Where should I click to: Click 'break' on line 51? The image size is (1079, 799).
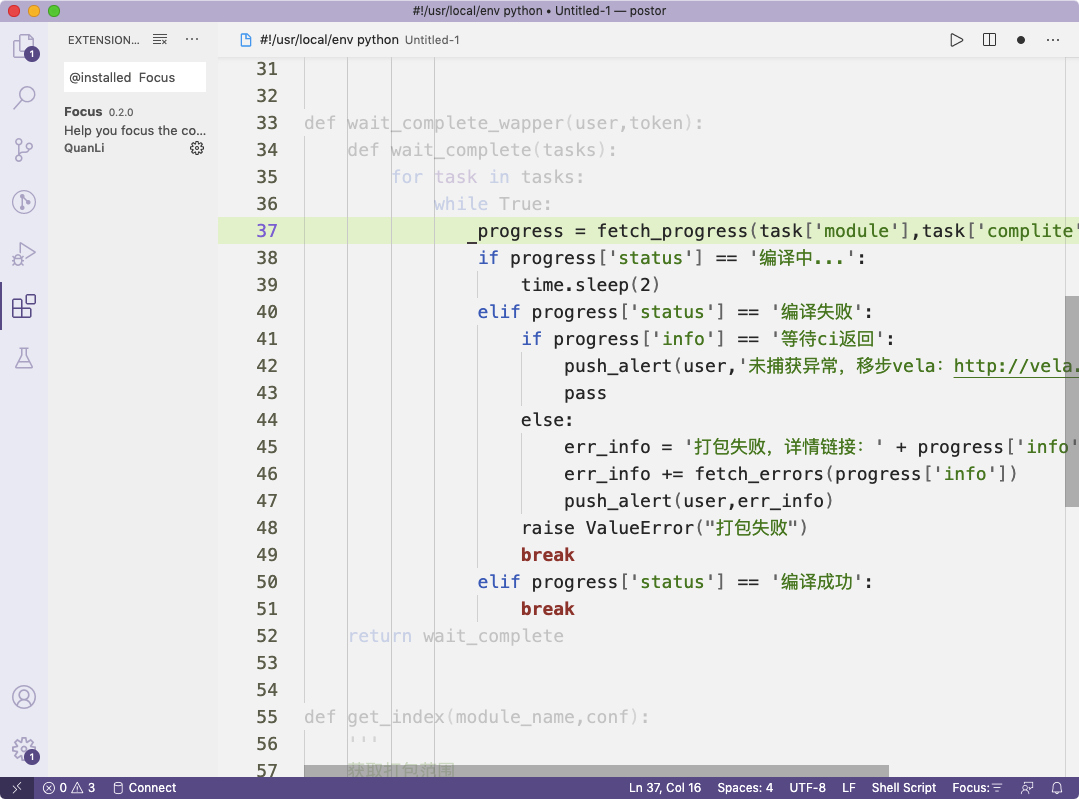(548, 609)
